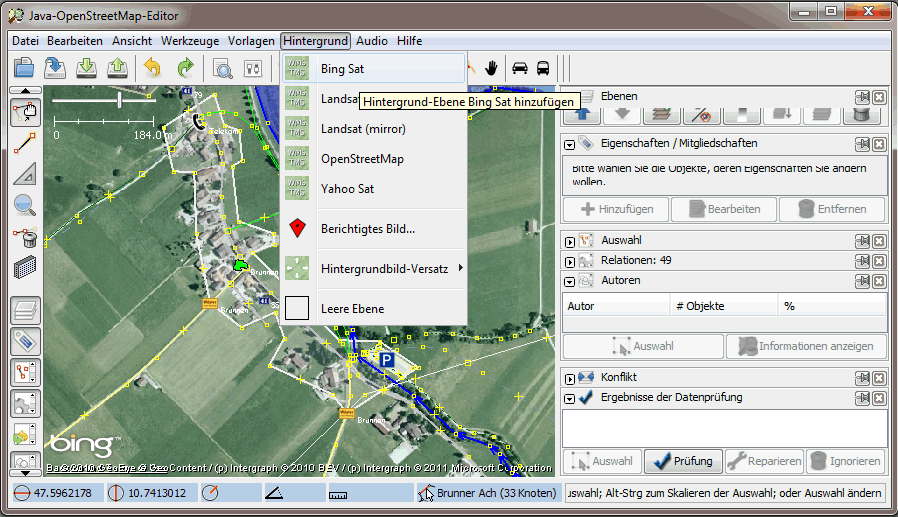Add Yahoo Sat background layer
This screenshot has width=898, height=517.
(347, 188)
